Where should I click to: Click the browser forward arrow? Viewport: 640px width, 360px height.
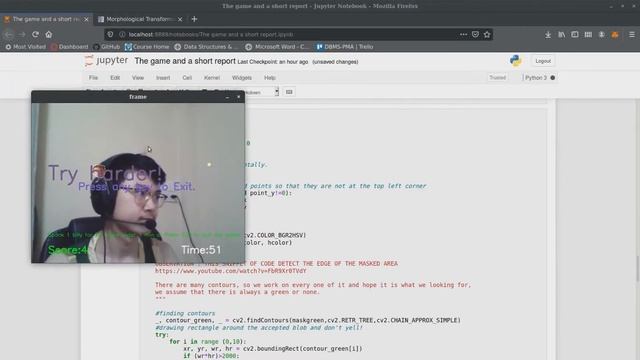pyautogui.click(x=22, y=35)
